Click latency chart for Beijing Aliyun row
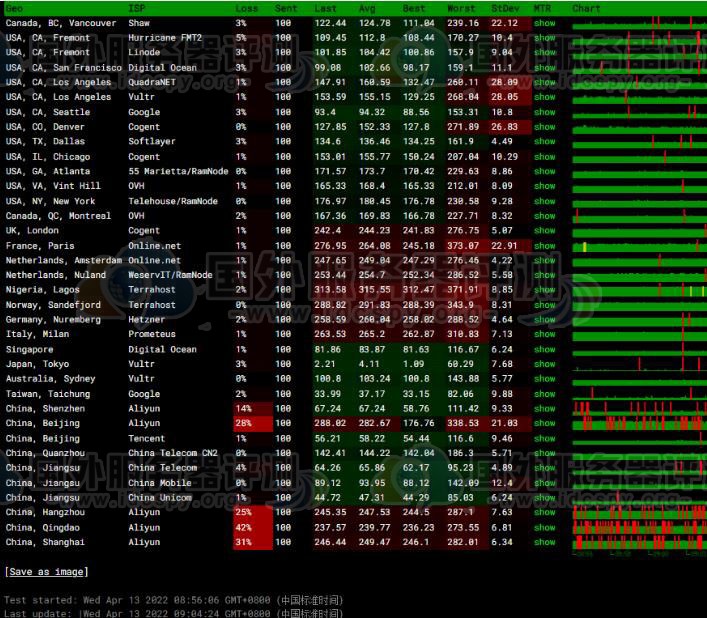Viewport: 707px width, 618px height. (639, 423)
